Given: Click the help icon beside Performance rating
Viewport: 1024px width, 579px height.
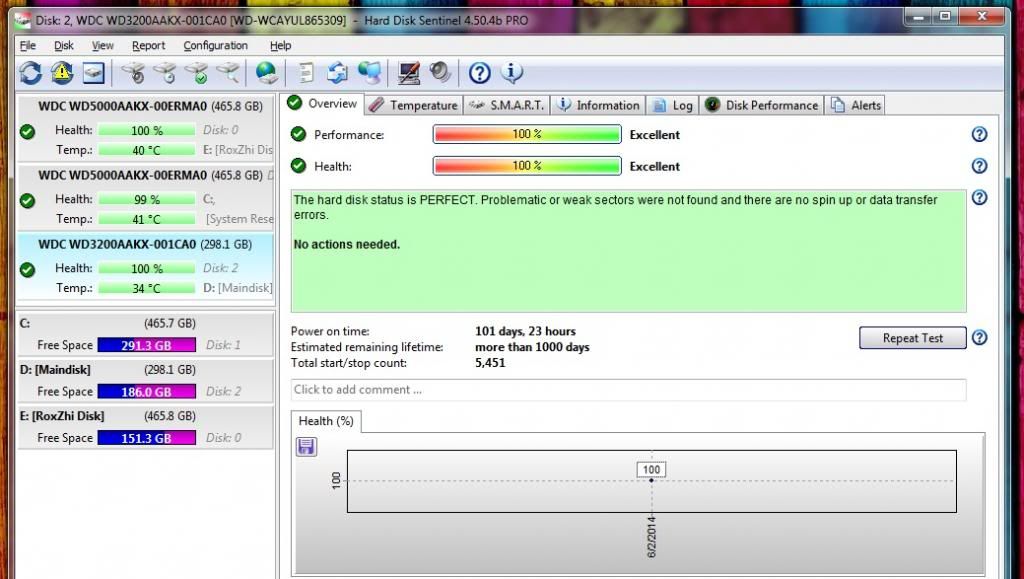Looking at the screenshot, I should coord(979,135).
